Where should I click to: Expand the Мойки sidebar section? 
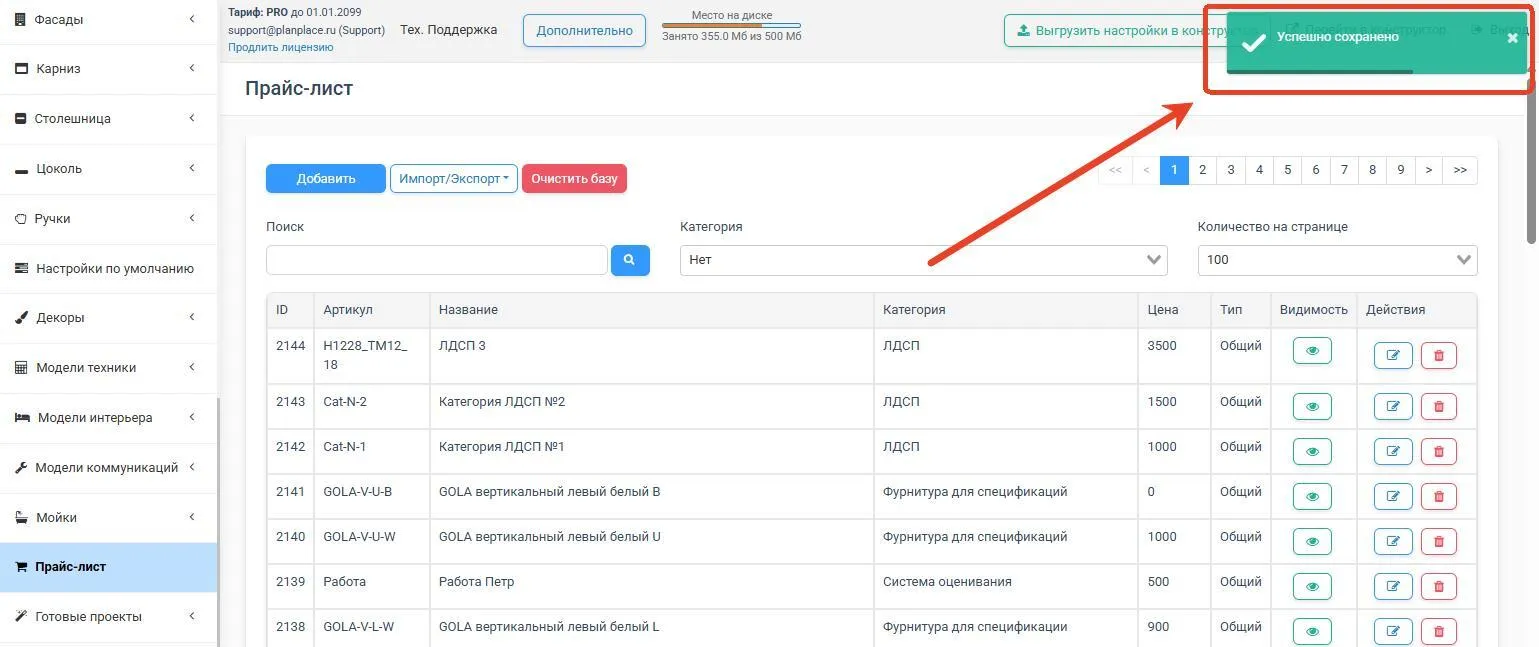pos(108,518)
